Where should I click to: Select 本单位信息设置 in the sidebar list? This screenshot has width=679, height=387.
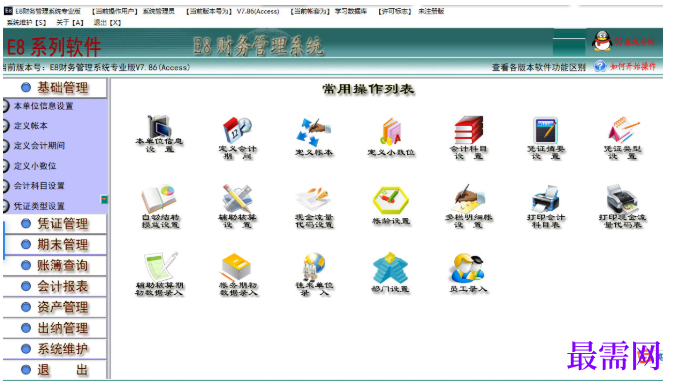pyautogui.click(x=43, y=106)
